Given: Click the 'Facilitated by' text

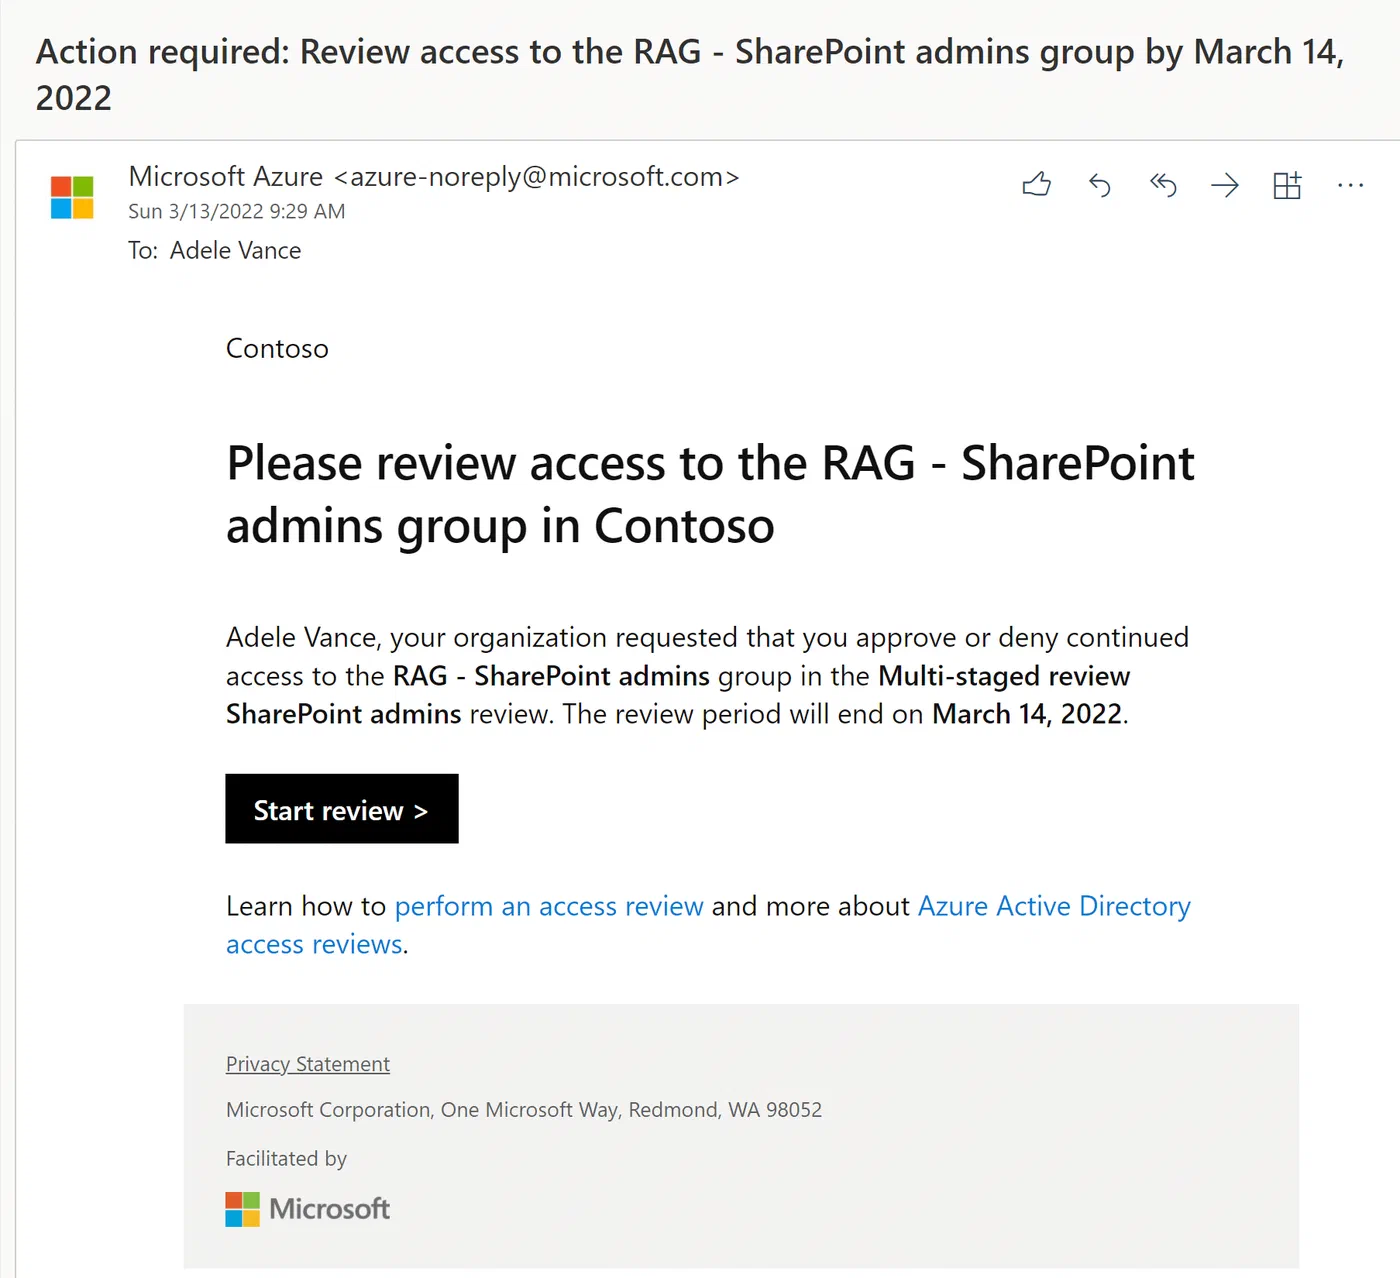Looking at the screenshot, I should (x=286, y=1159).
